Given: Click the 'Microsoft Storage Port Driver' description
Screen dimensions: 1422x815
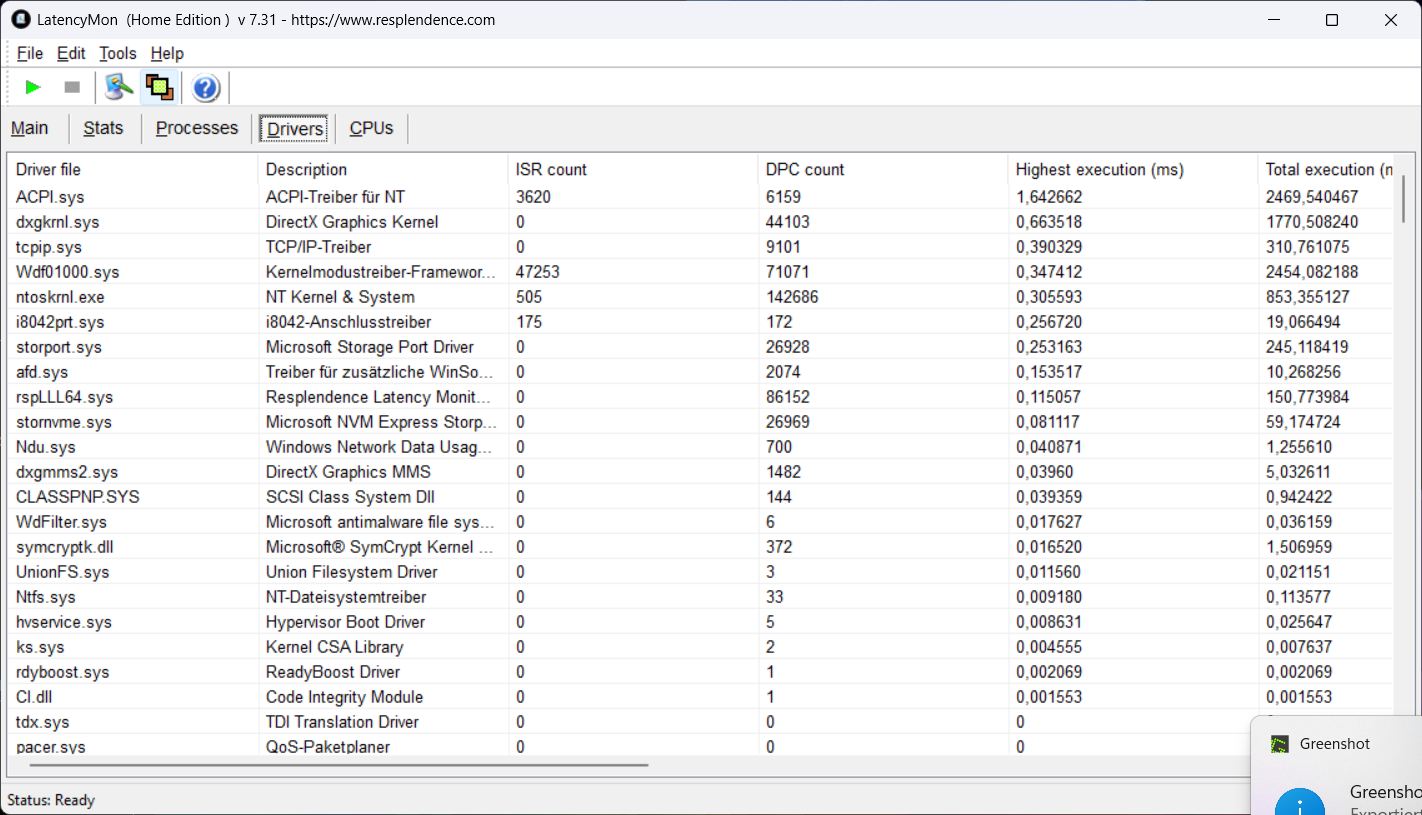Looking at the screenshot, I should (370, 347).
